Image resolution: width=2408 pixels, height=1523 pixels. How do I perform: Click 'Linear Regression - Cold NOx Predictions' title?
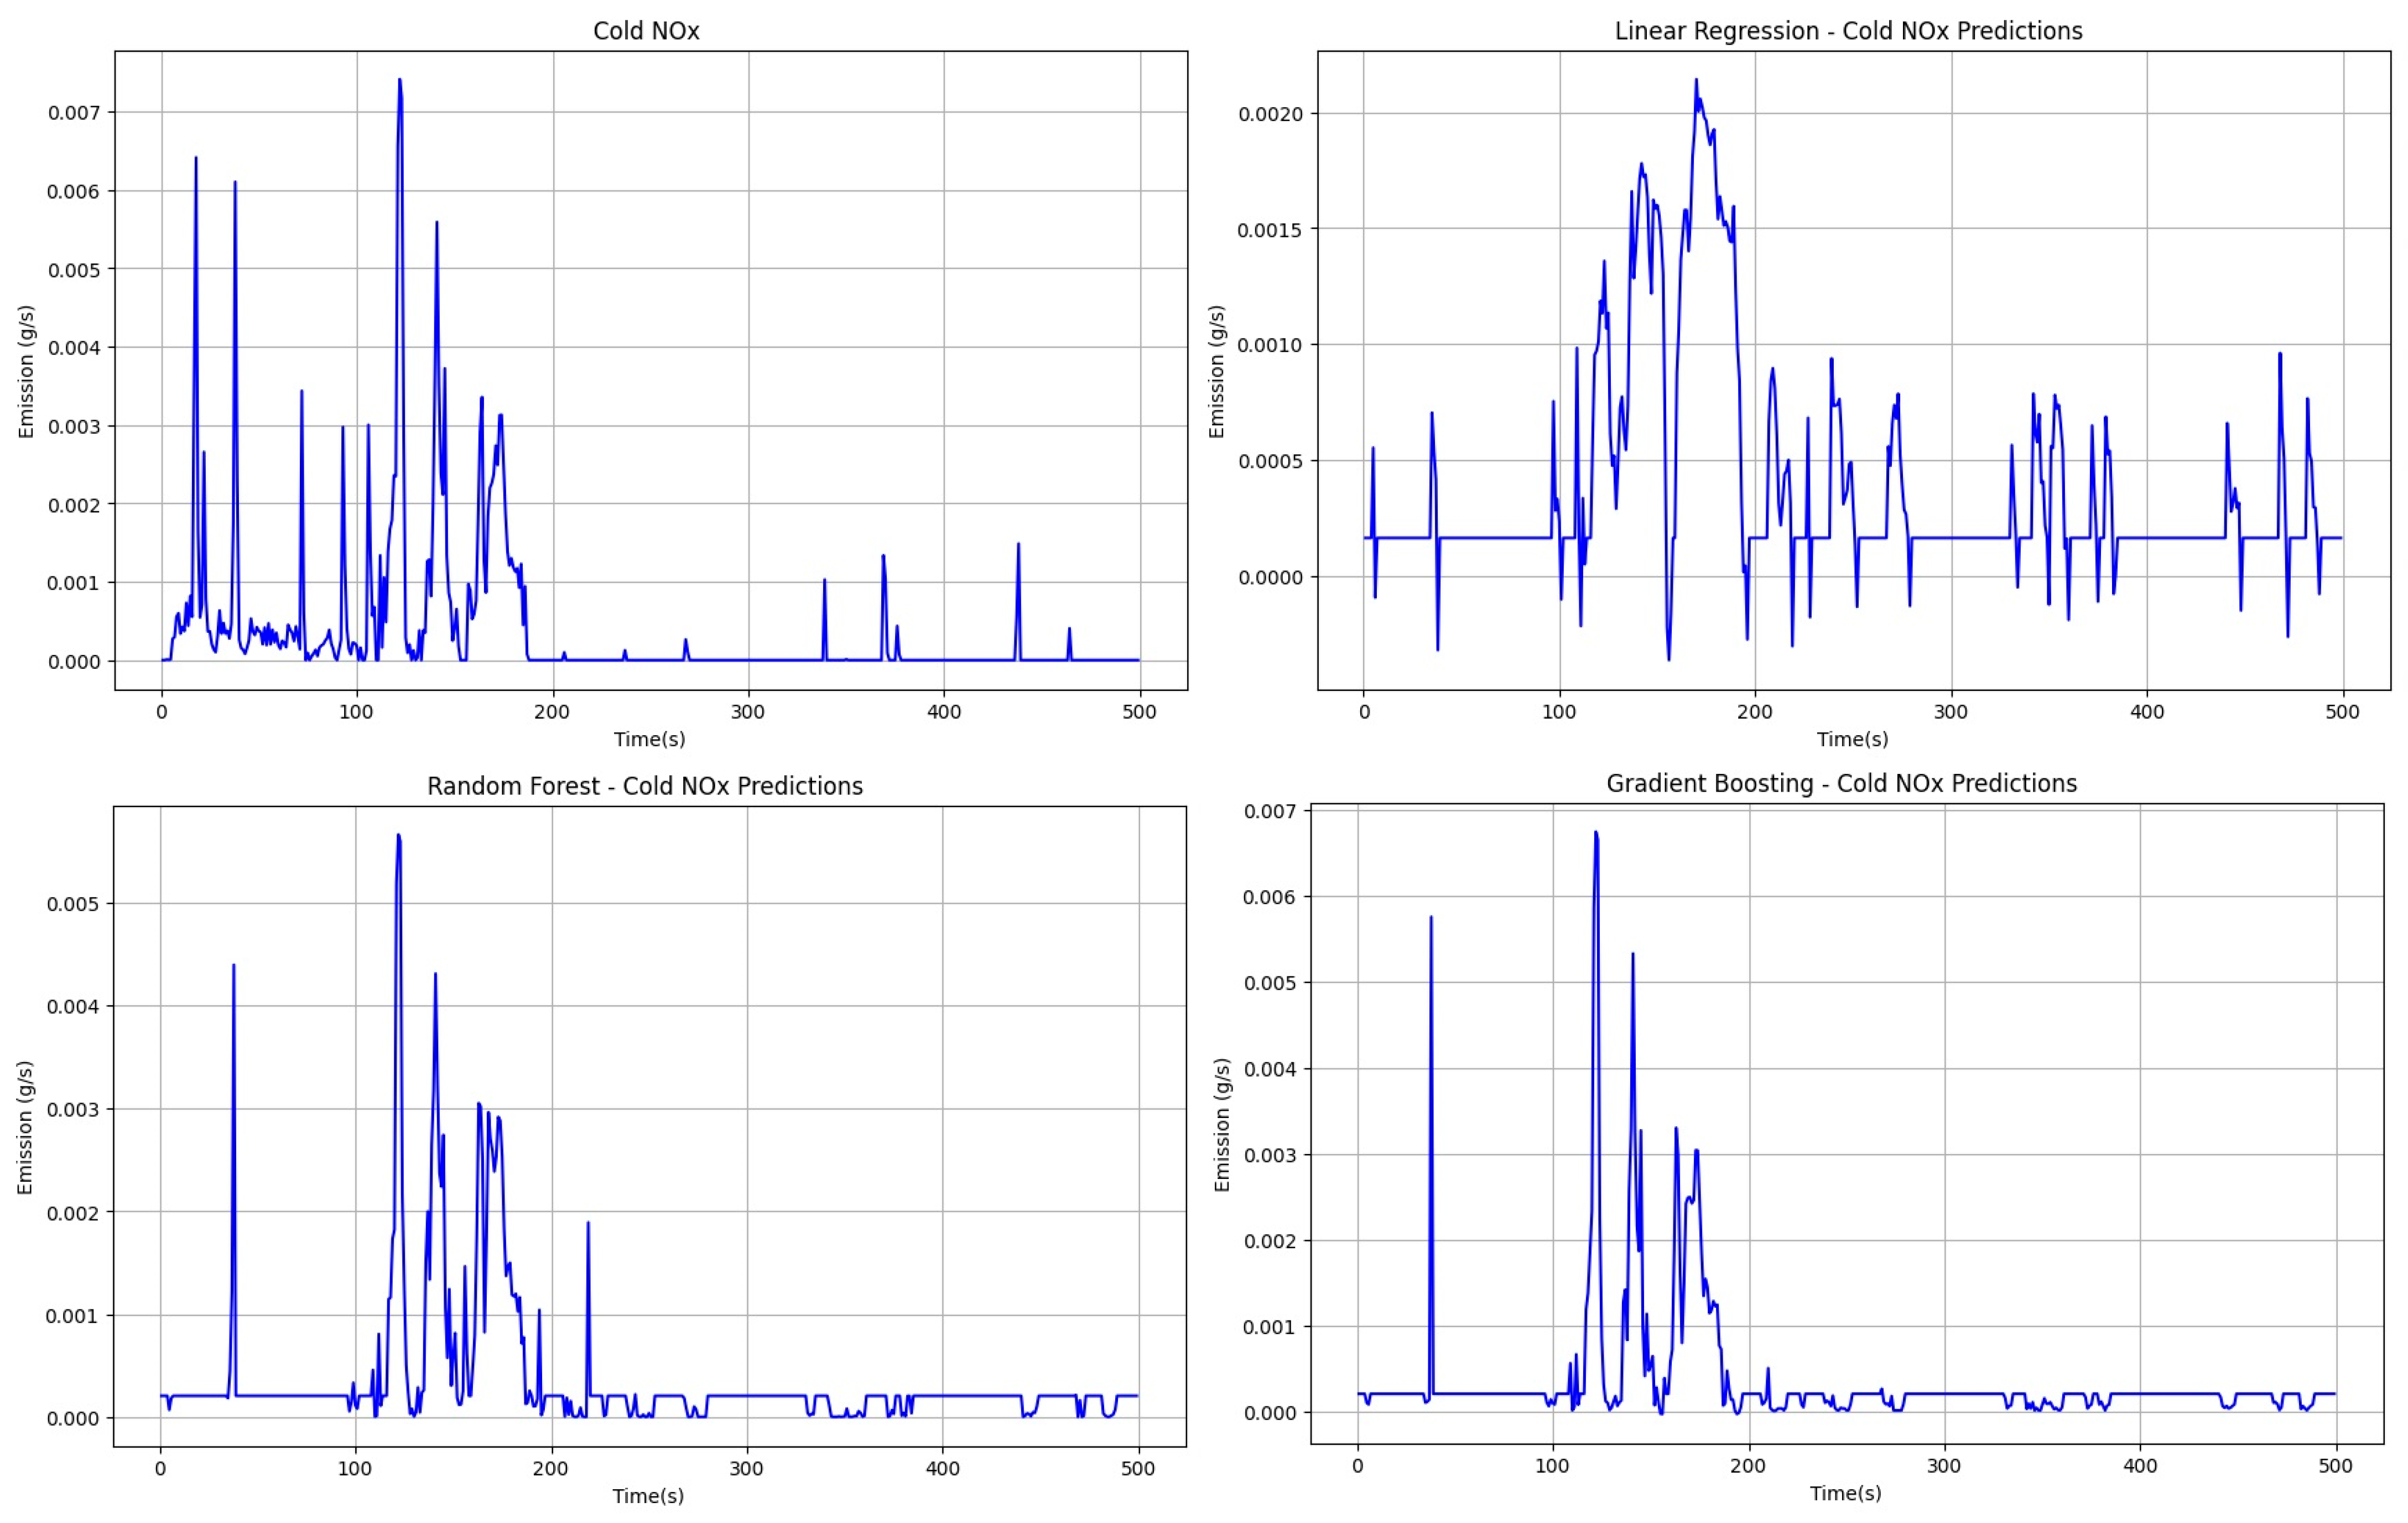pos(1848,31)
